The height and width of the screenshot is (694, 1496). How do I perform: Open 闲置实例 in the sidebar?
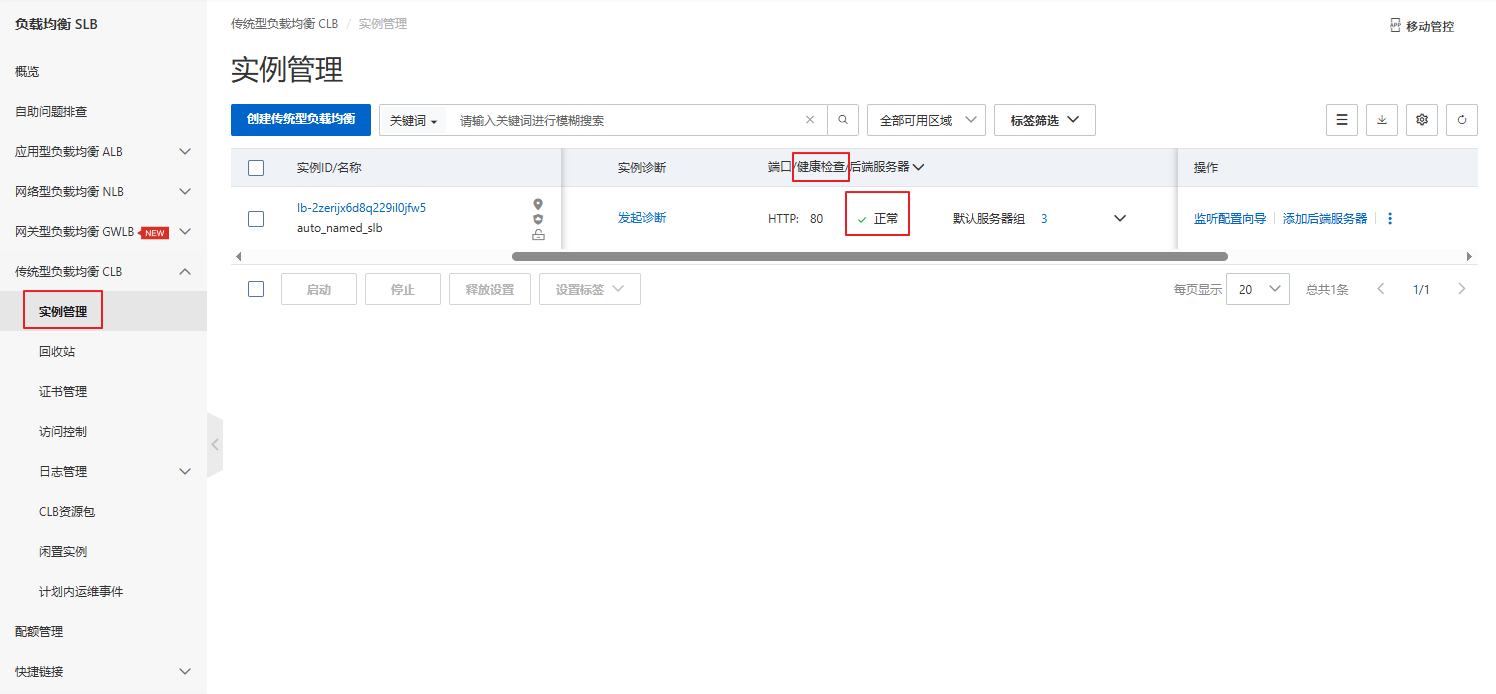63,552
